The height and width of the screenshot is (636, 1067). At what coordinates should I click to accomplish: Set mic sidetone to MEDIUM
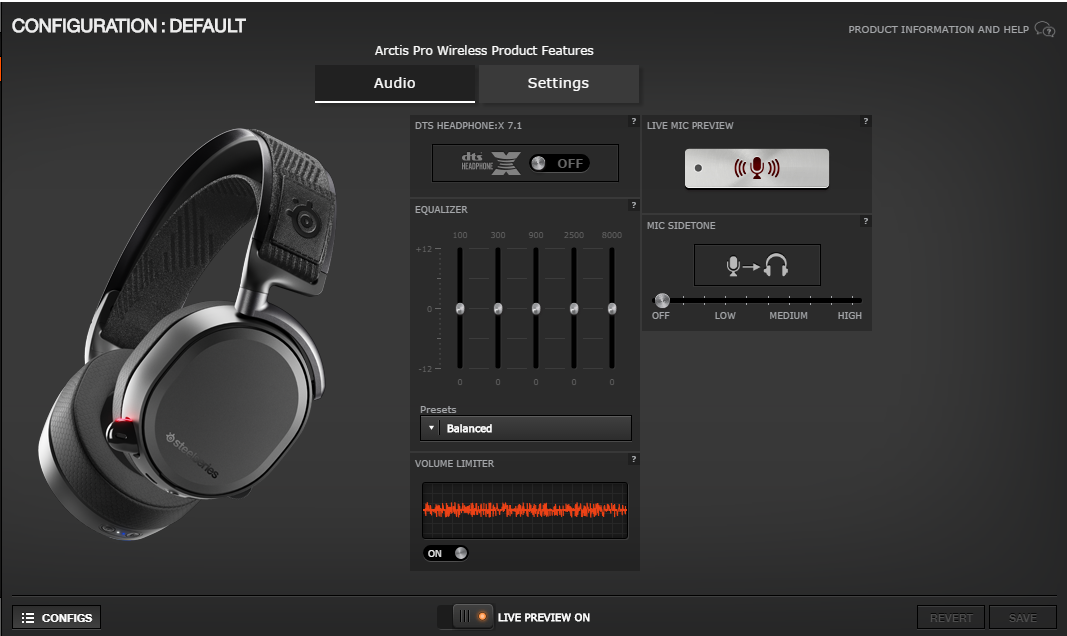[788, 316]
